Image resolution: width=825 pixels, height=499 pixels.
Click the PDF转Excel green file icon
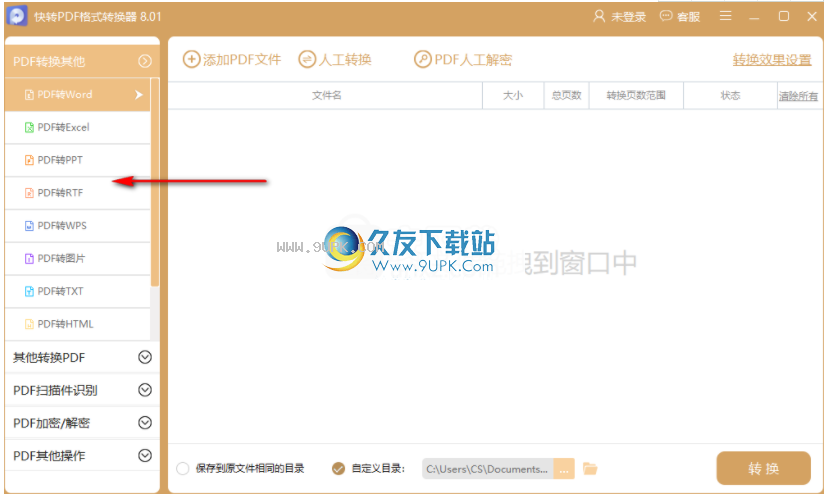29,127
